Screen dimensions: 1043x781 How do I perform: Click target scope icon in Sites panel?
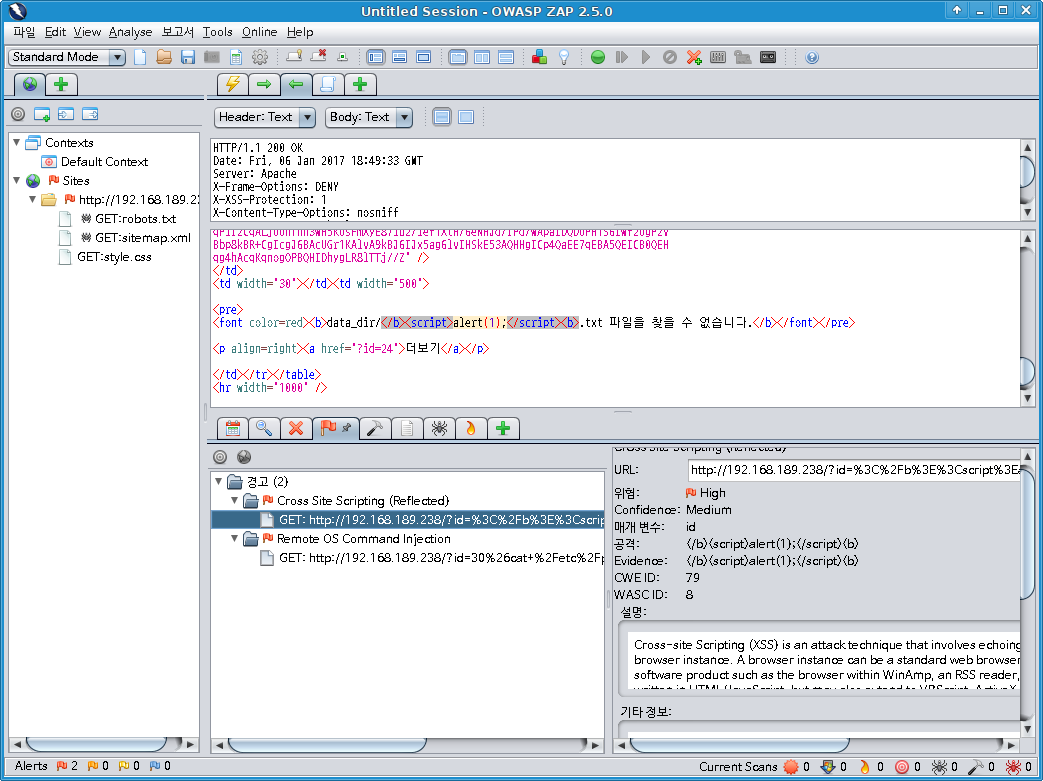tap(18, 114)
